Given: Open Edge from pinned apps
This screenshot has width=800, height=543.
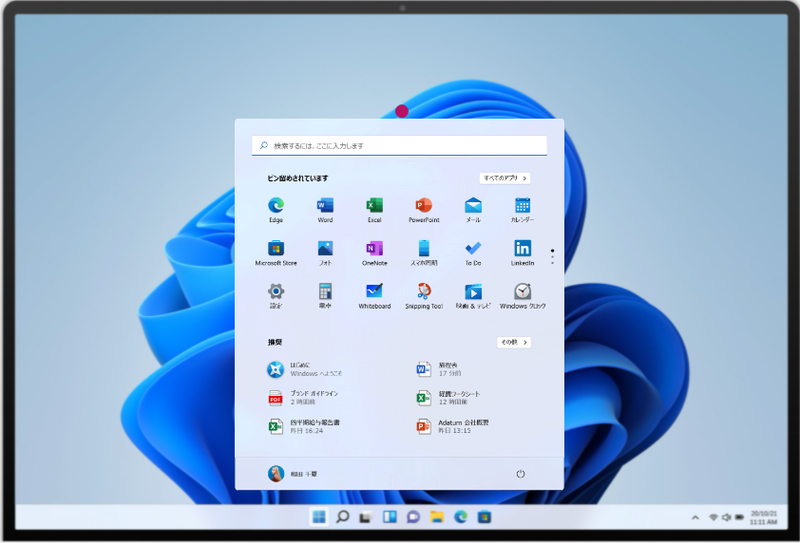Looking at the screenshot, I should [276, 210].
